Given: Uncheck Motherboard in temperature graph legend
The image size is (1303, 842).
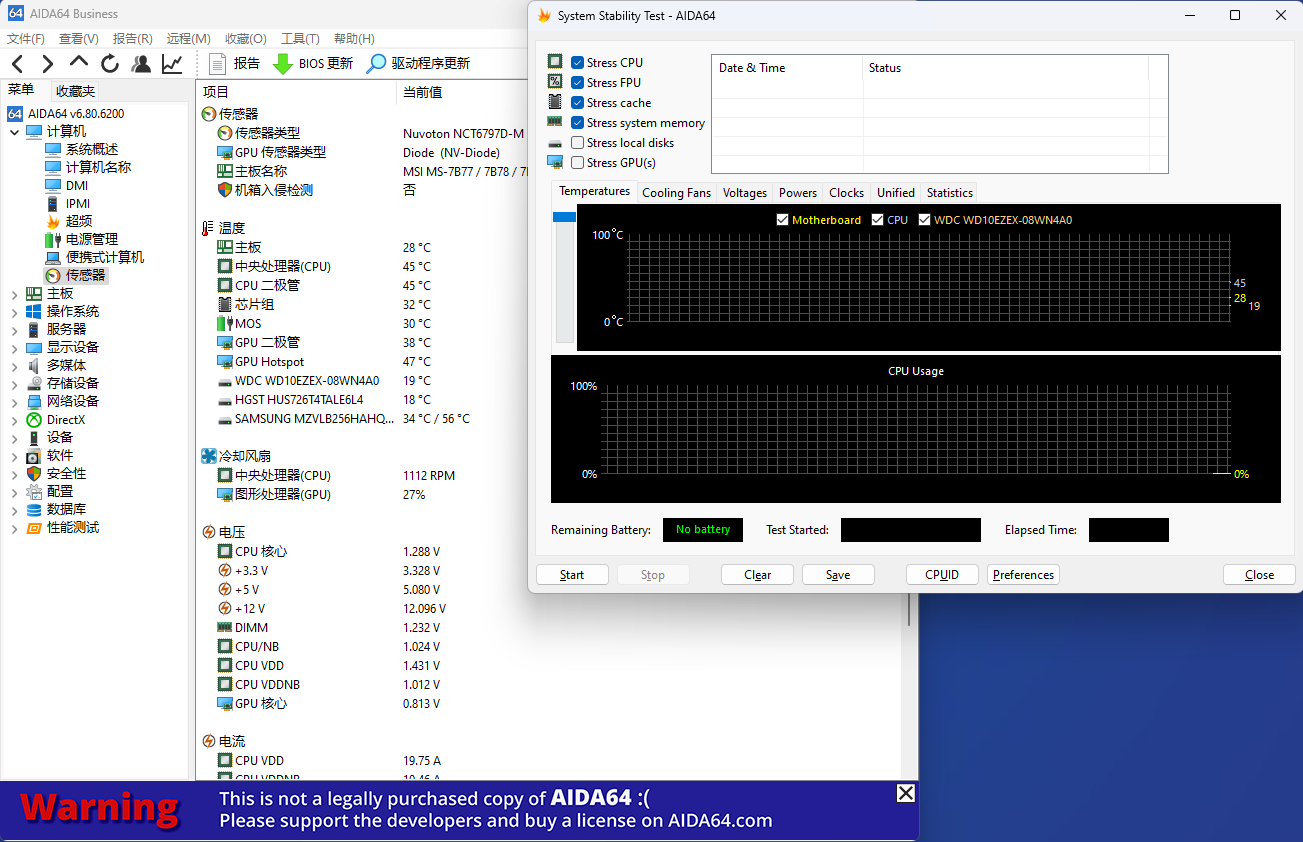Looking at the screenshot, I should [782, 220].
